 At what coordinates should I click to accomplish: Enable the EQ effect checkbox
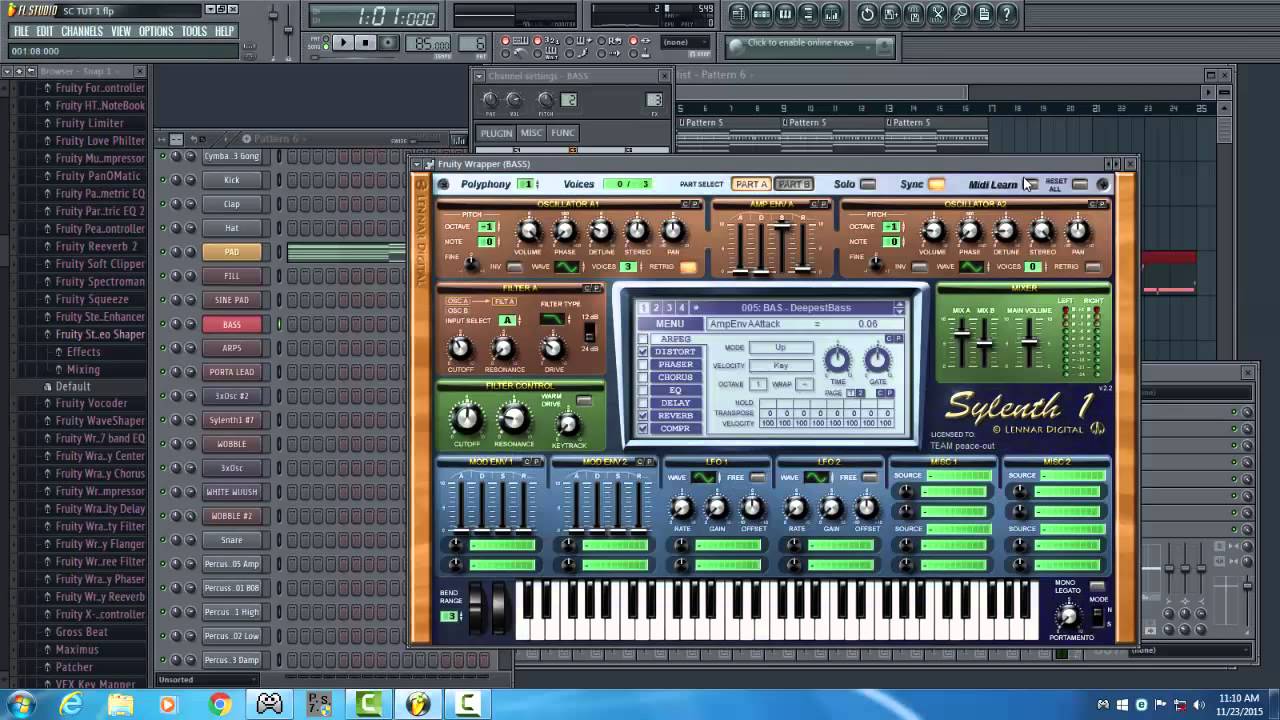[x=644, y=390]
